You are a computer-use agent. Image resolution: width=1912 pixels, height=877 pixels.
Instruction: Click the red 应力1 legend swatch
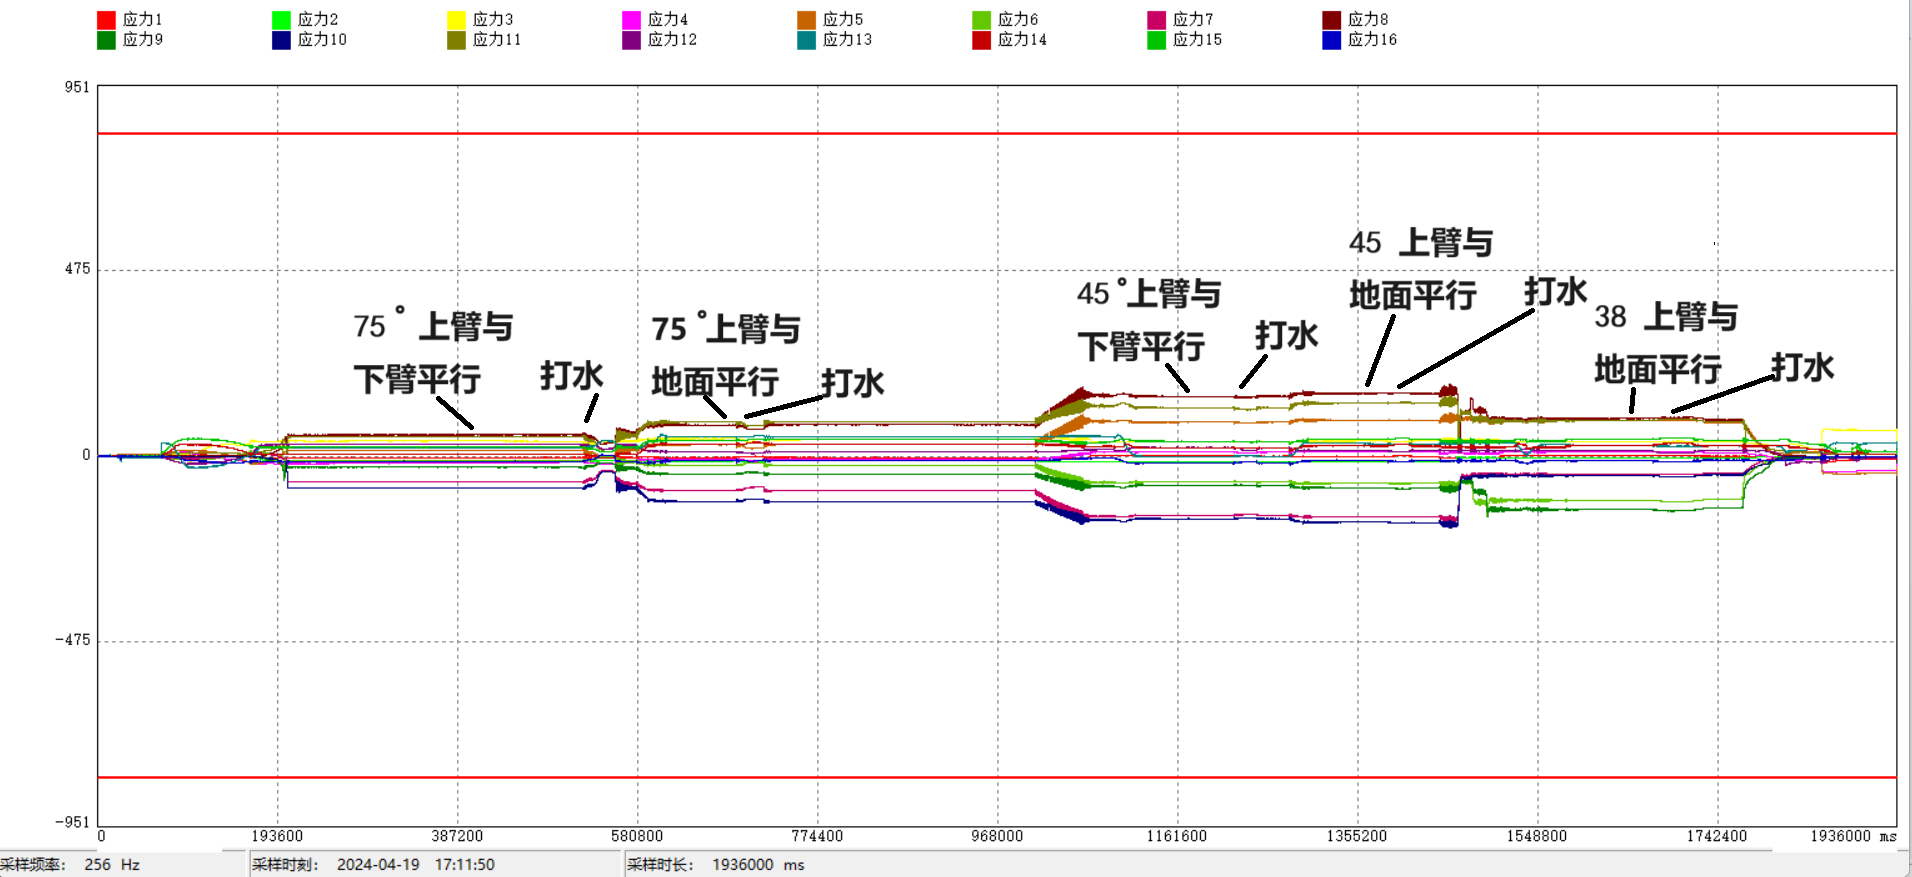(x=106, y=20)
